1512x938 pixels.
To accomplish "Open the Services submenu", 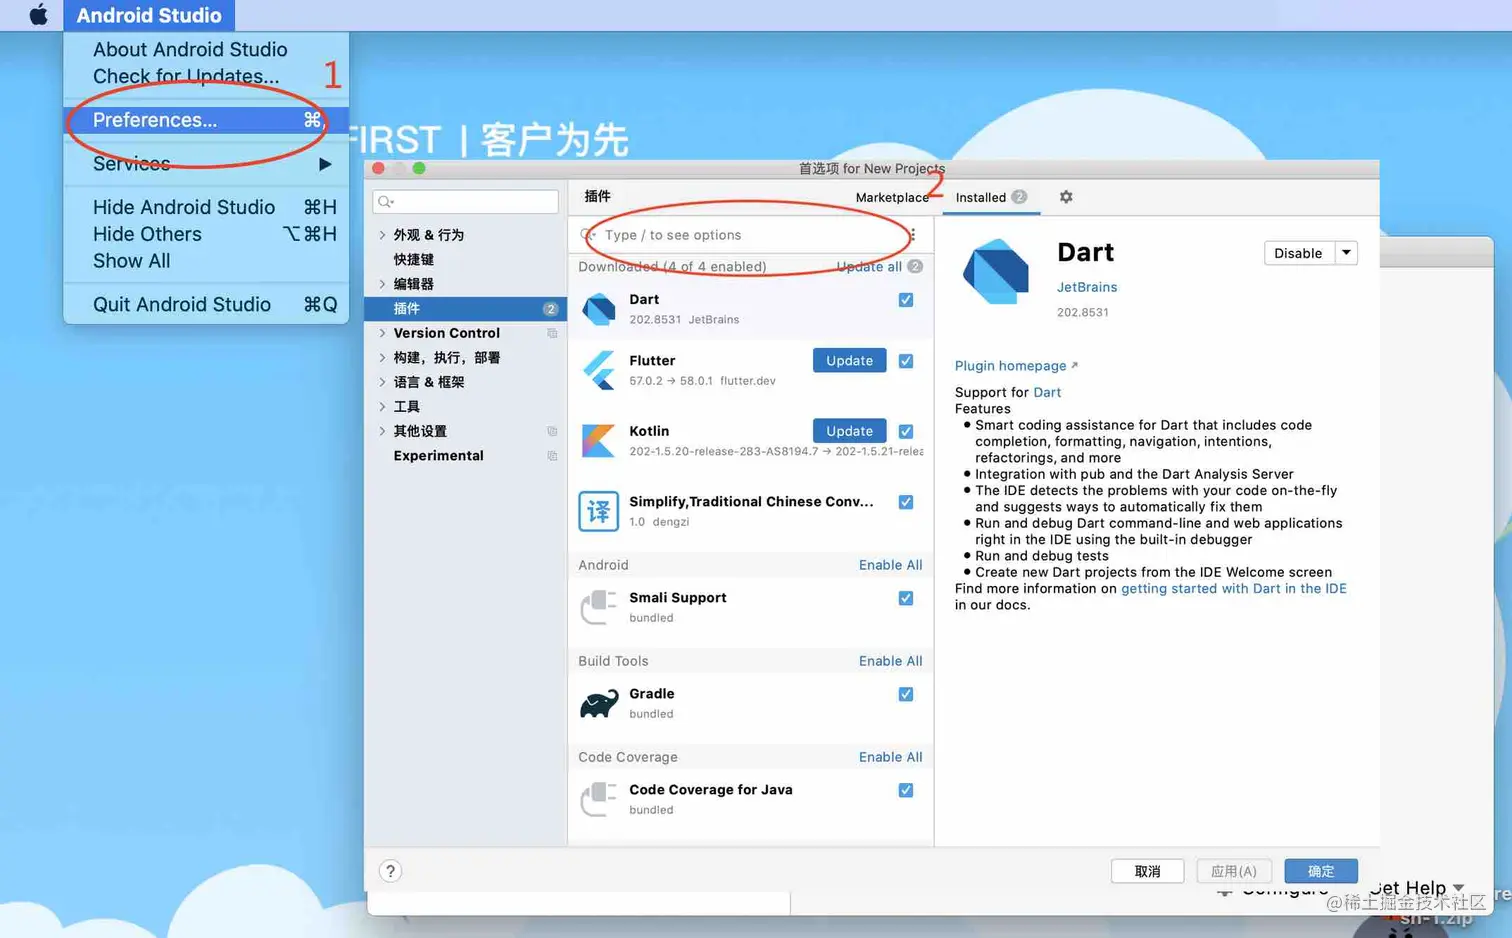I will click(206, 163).
